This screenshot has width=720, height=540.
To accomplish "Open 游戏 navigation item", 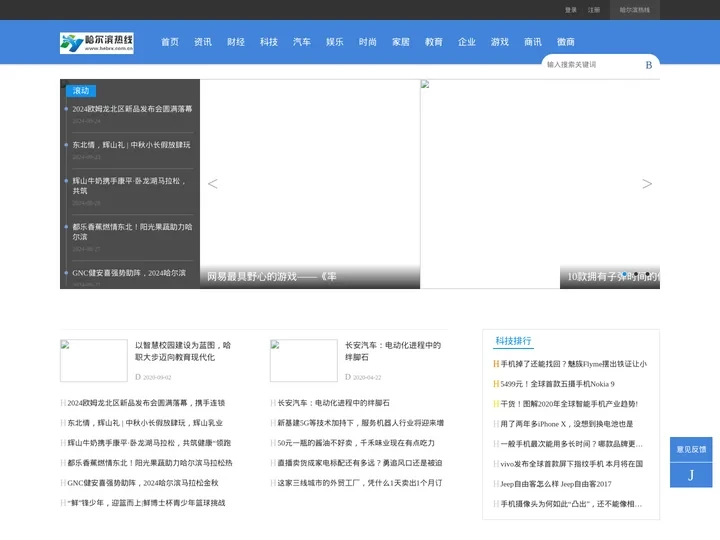I will (x=500, y=42).
